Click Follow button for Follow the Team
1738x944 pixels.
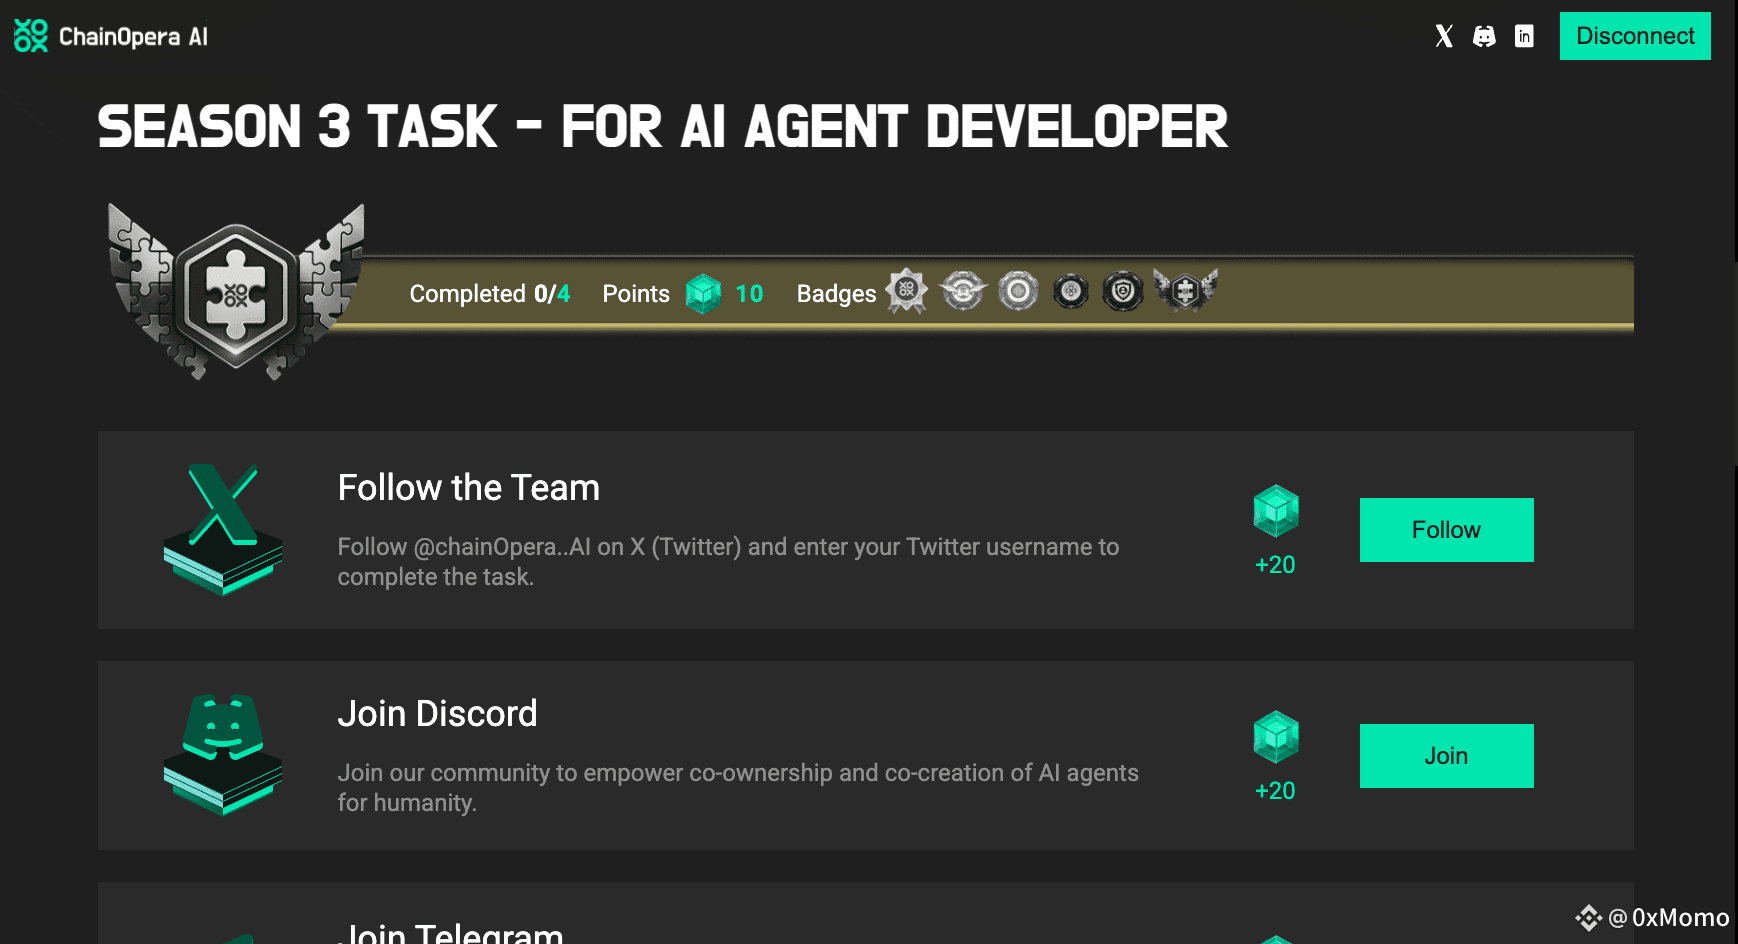coord(1446,530)
